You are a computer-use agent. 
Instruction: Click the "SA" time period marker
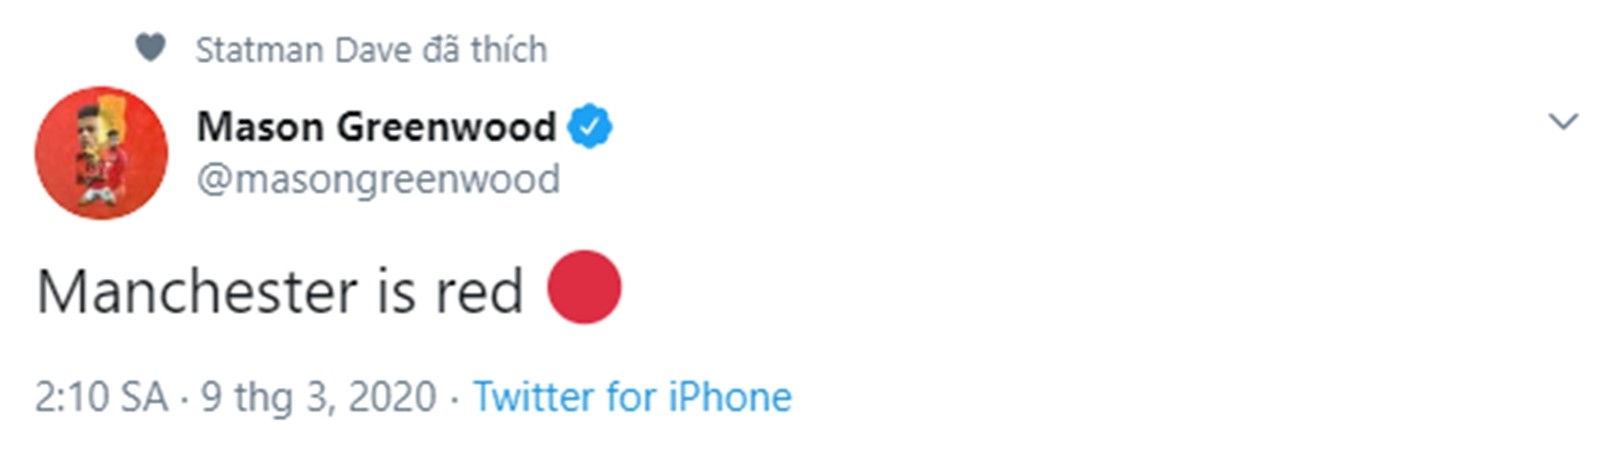coord(143,397)
